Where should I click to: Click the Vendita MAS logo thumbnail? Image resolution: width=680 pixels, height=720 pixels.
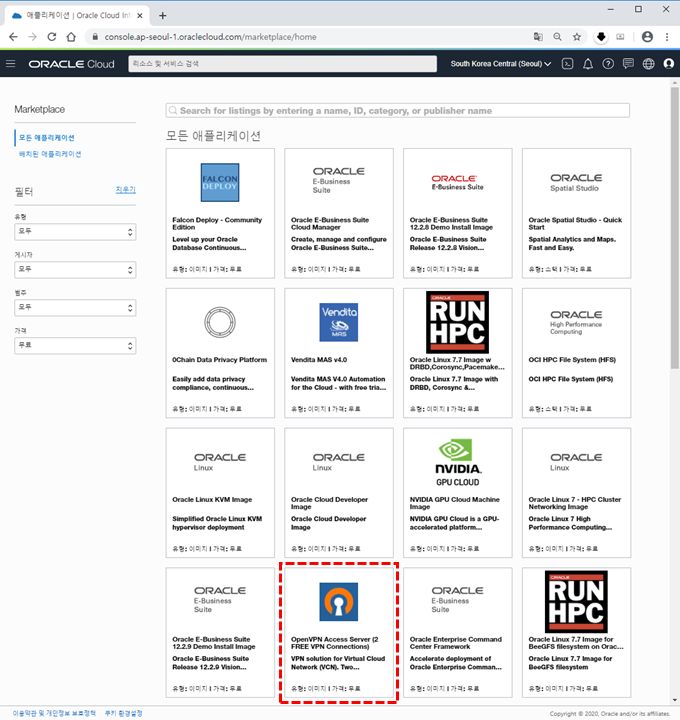[x=339, y=322]
